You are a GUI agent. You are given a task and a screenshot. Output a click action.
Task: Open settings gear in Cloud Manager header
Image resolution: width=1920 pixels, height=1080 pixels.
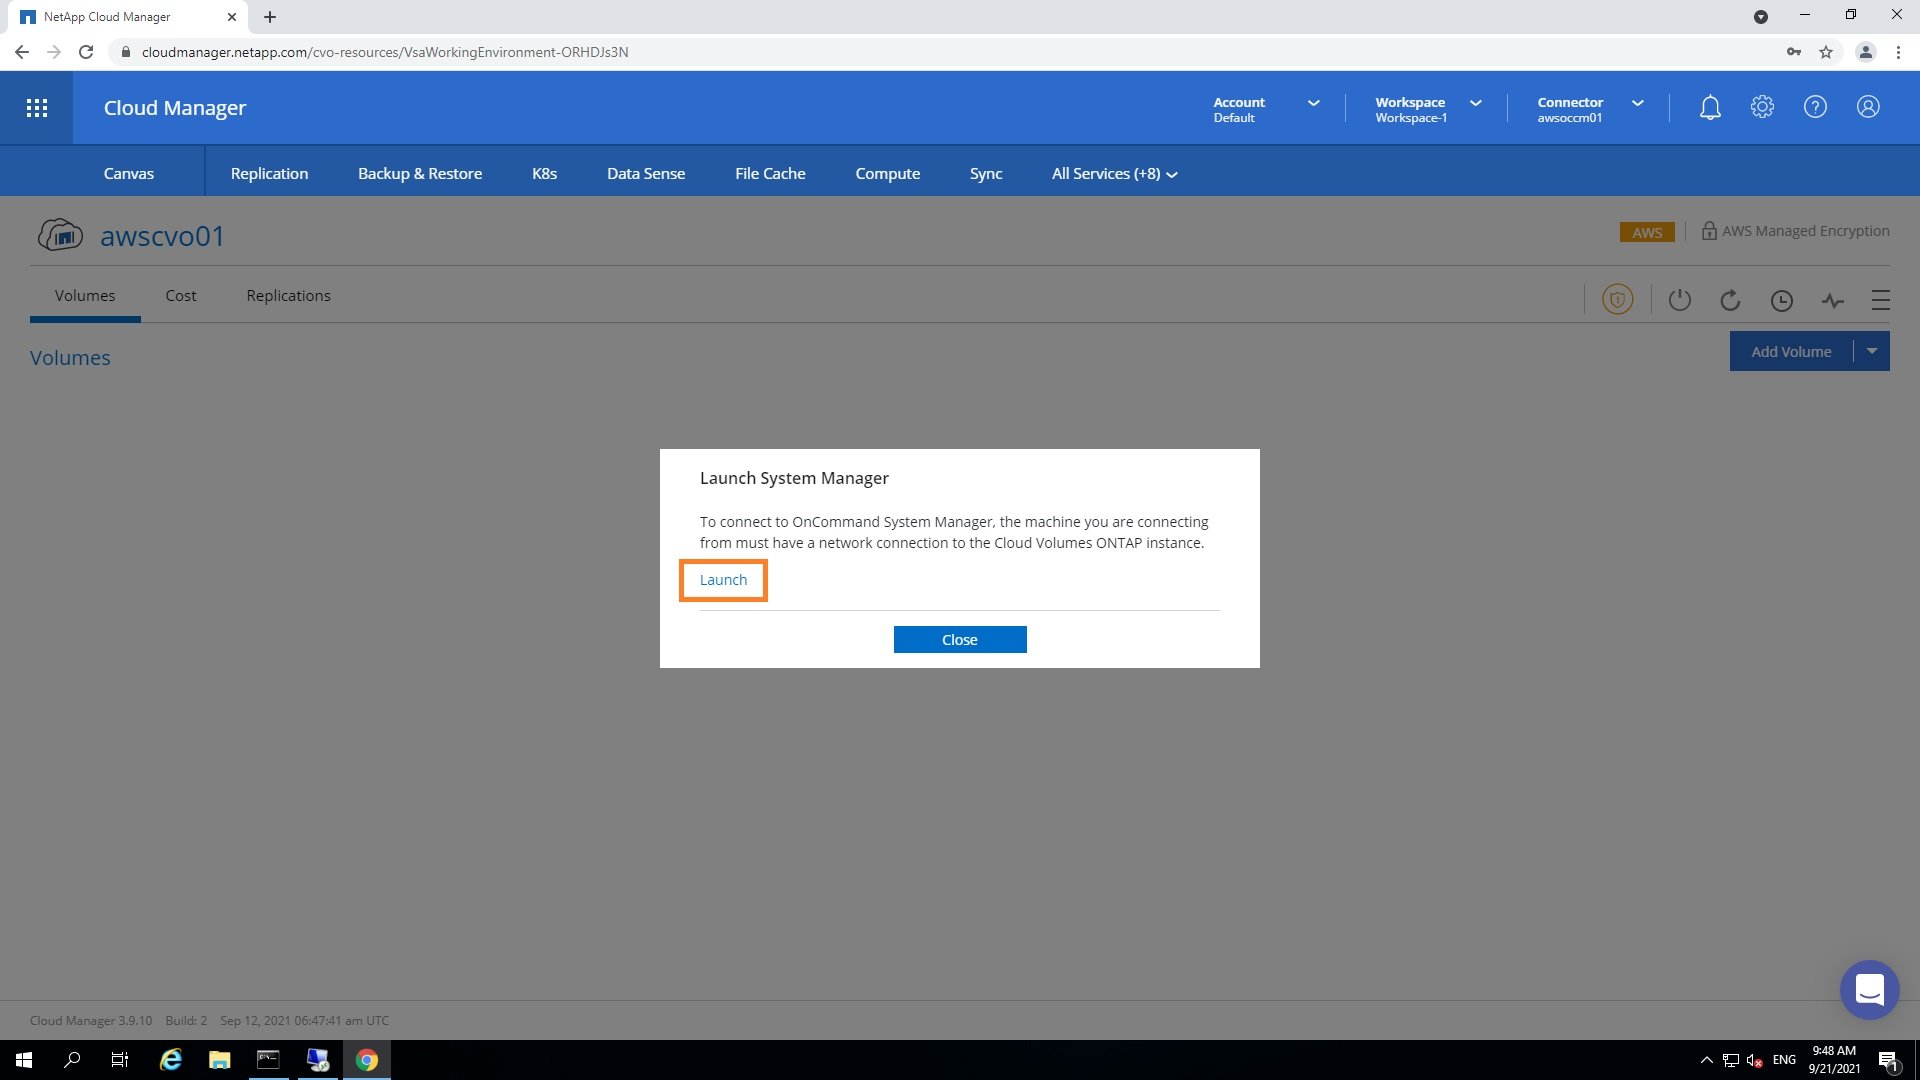point(1762,107)
